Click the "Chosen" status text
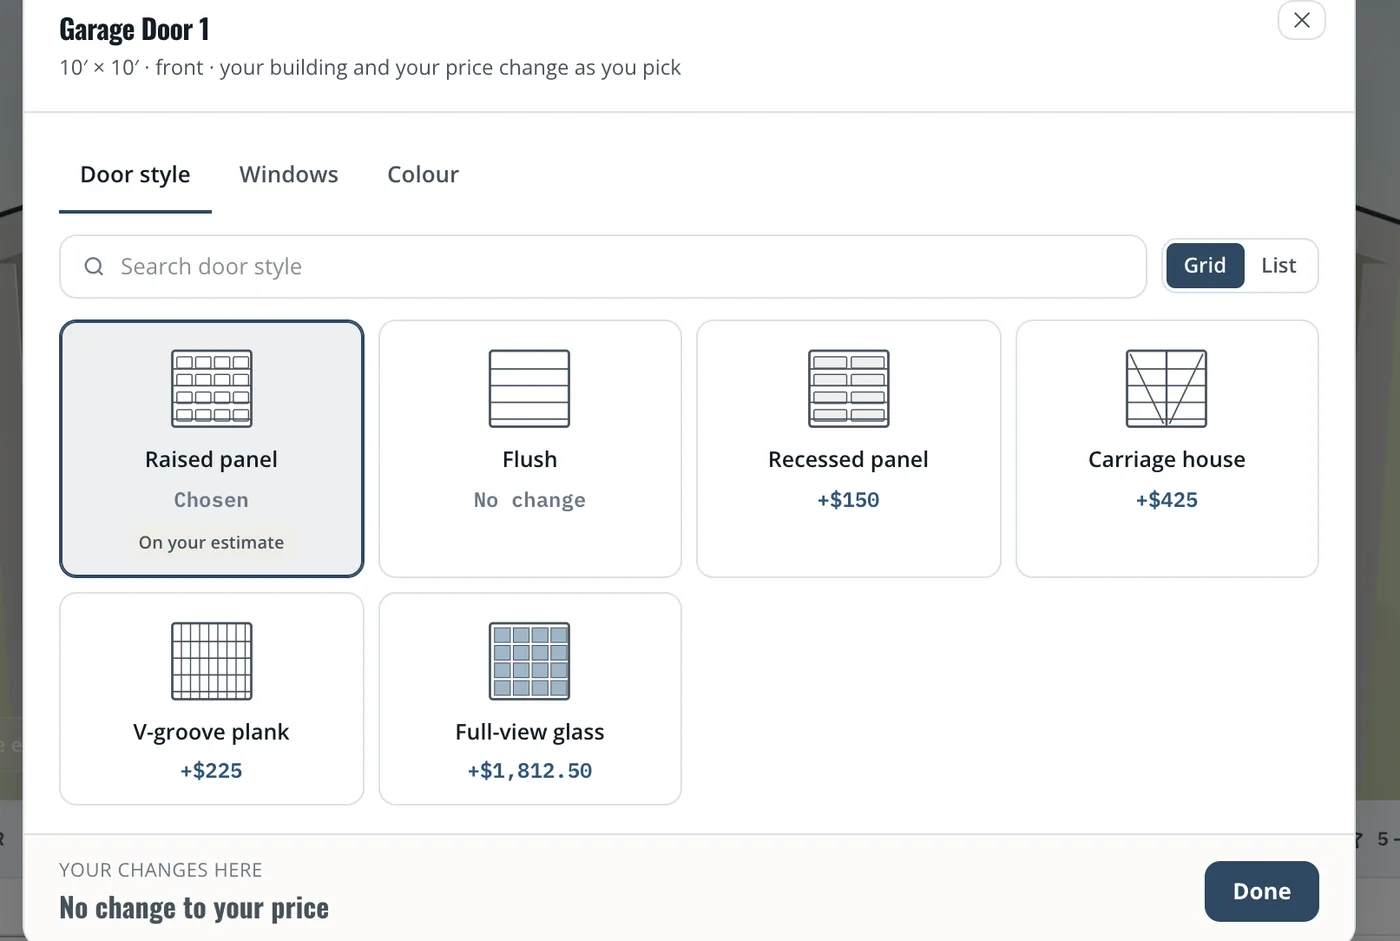Image resolution: width=1400 pixels, height=941 pixels. tap(211, 500)
